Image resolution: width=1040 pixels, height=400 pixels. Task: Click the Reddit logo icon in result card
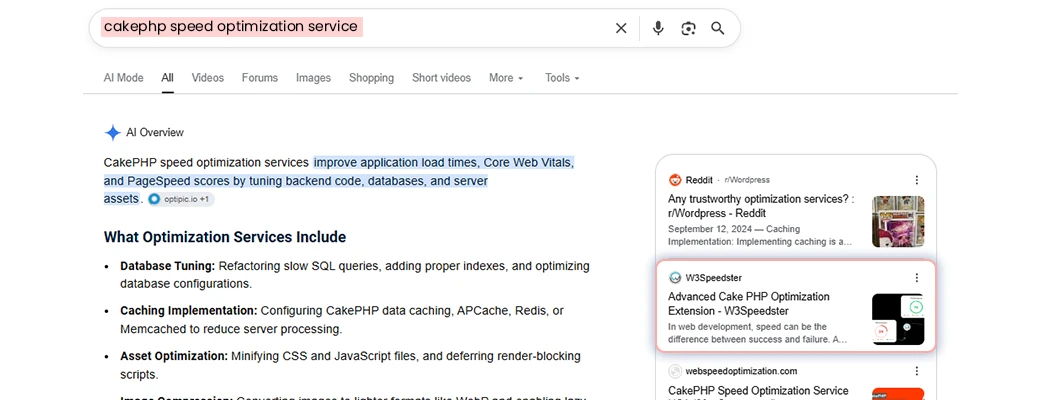point(675,180)
